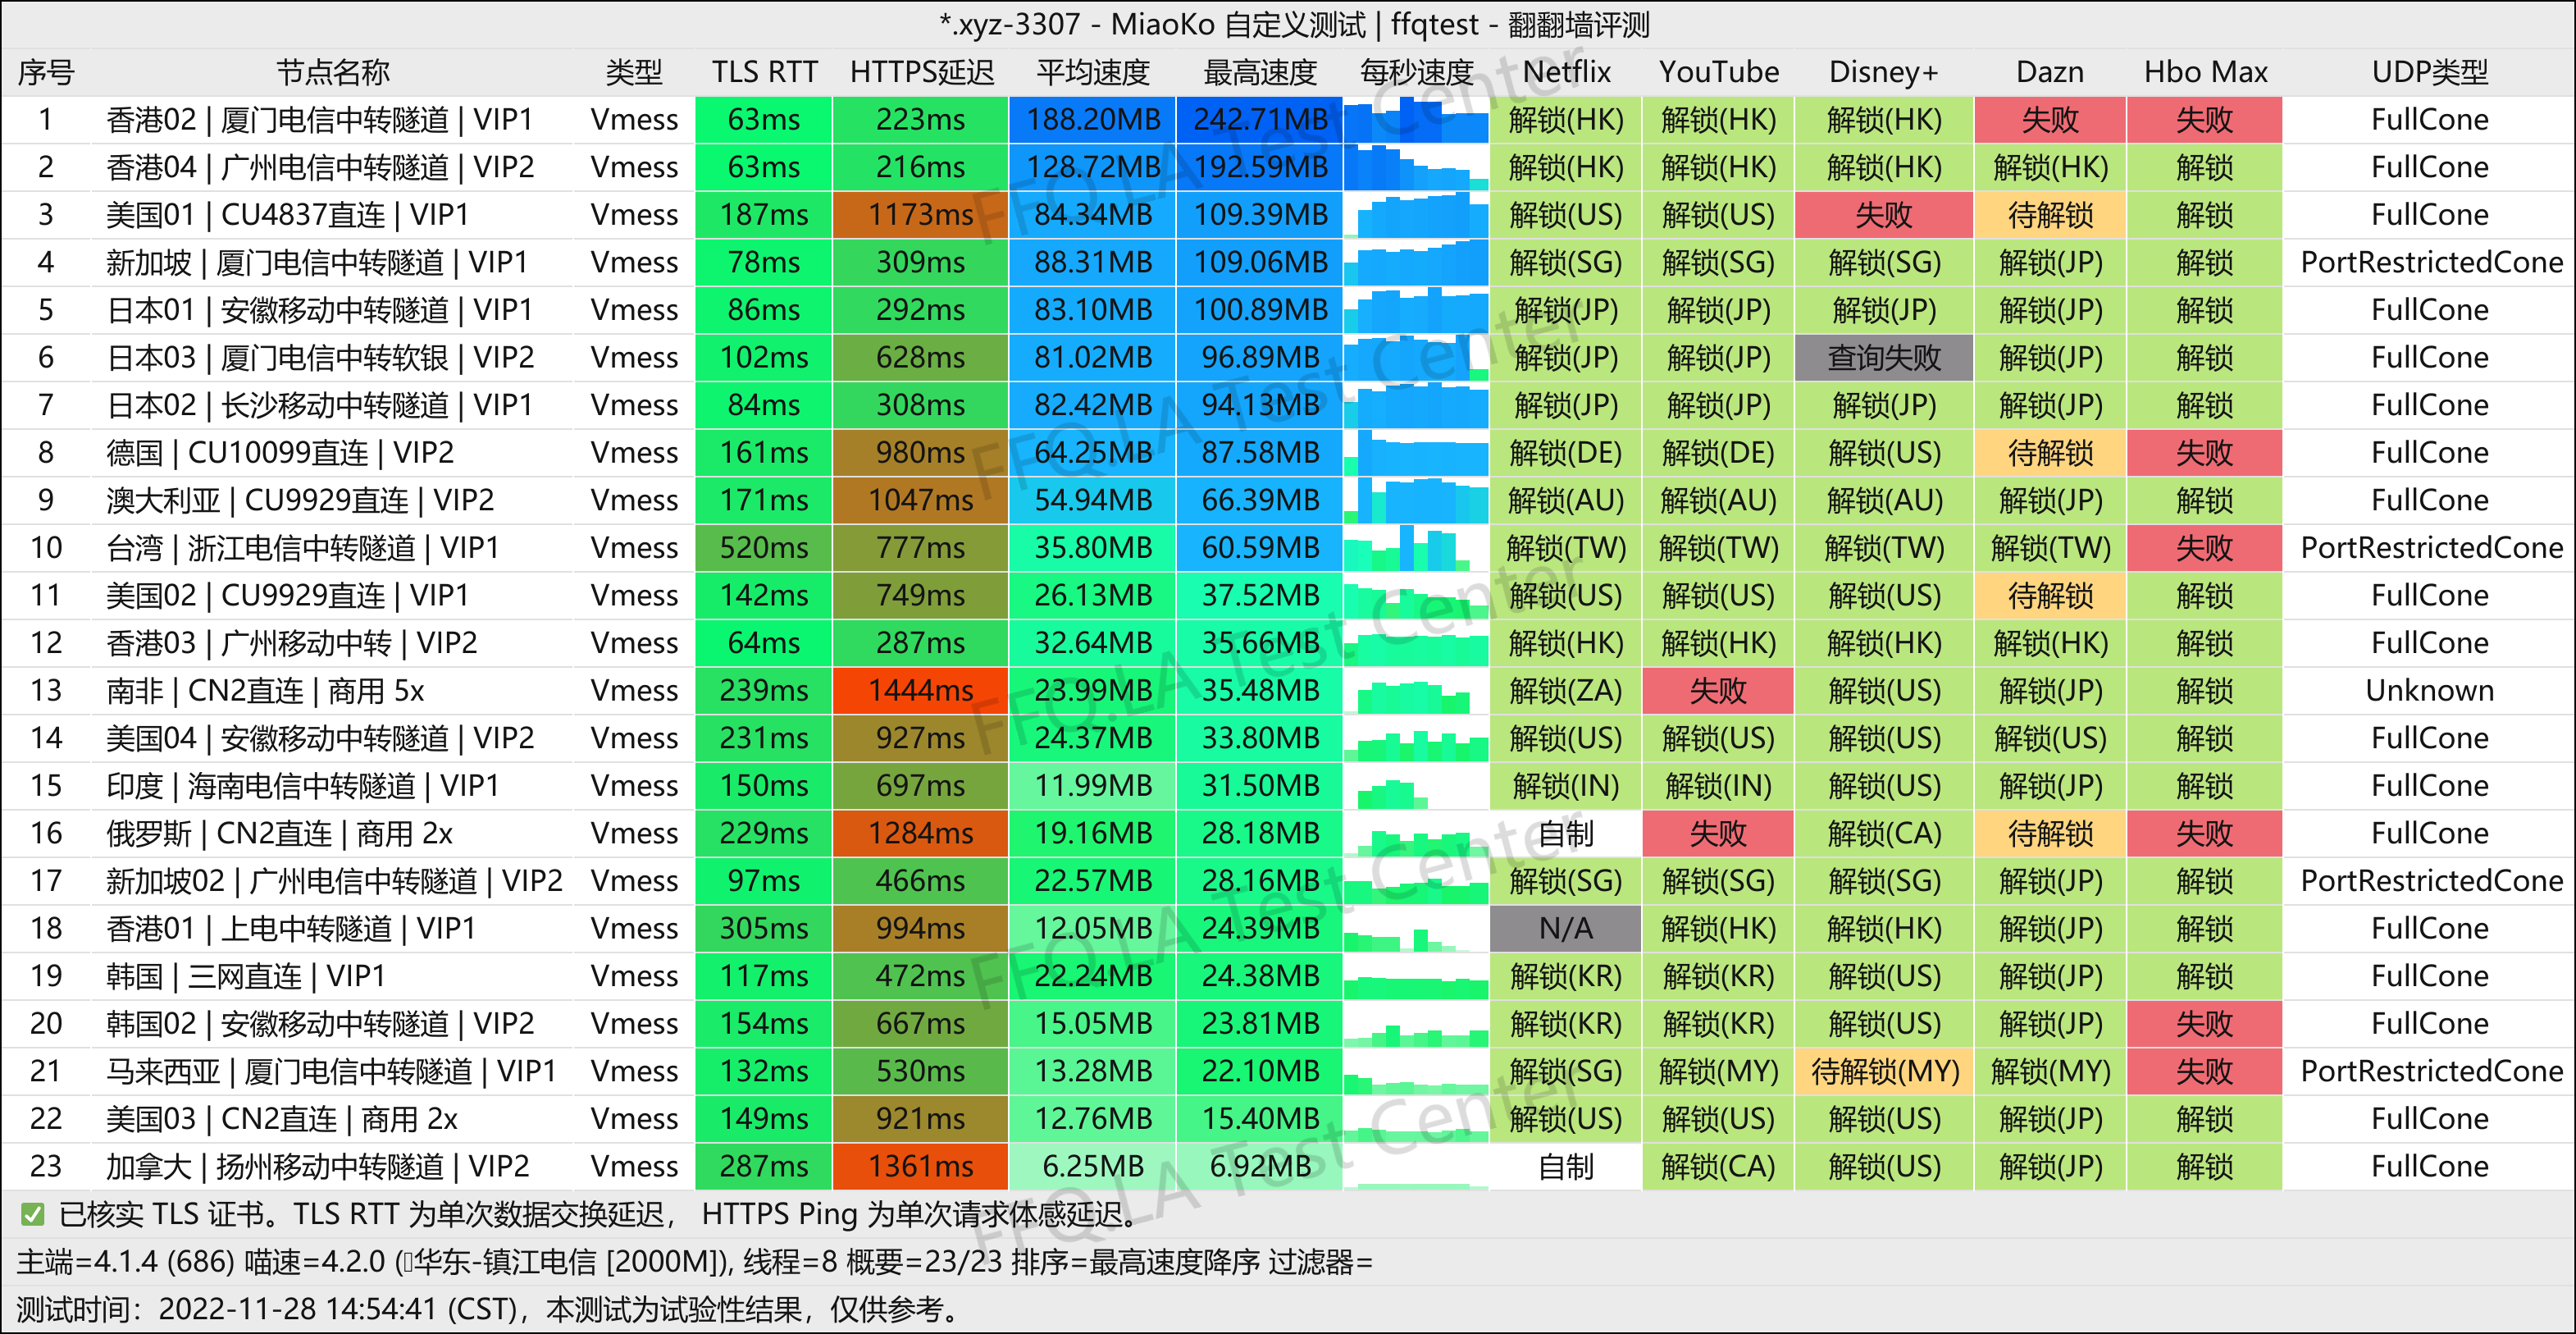Viewport: 2576px width, 1334px height.
Task: Click the gray 查询失败 Disney+ cell
Action: pos(1884,358)
